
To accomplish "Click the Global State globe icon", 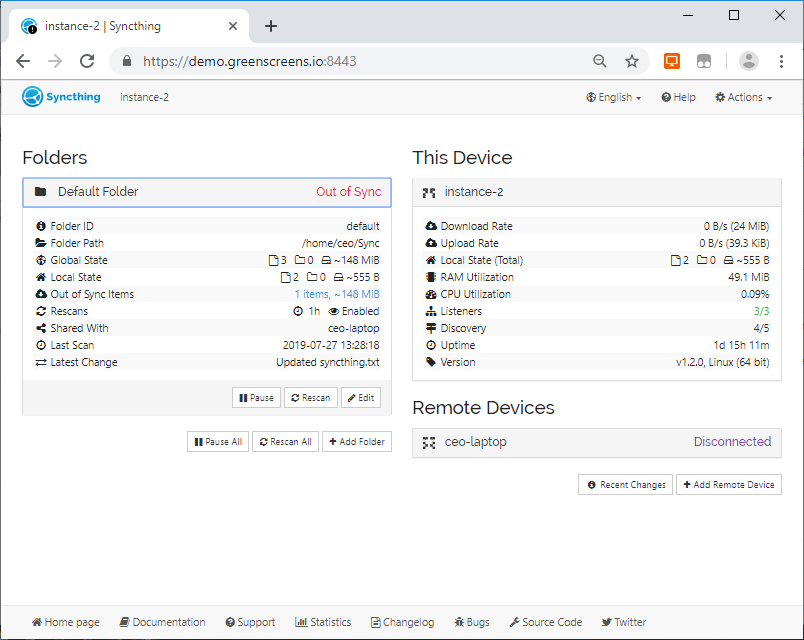I will coord(41,260).
